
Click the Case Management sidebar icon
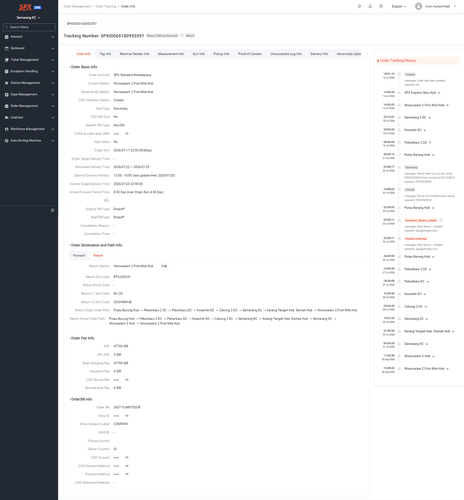pos(6,95)
